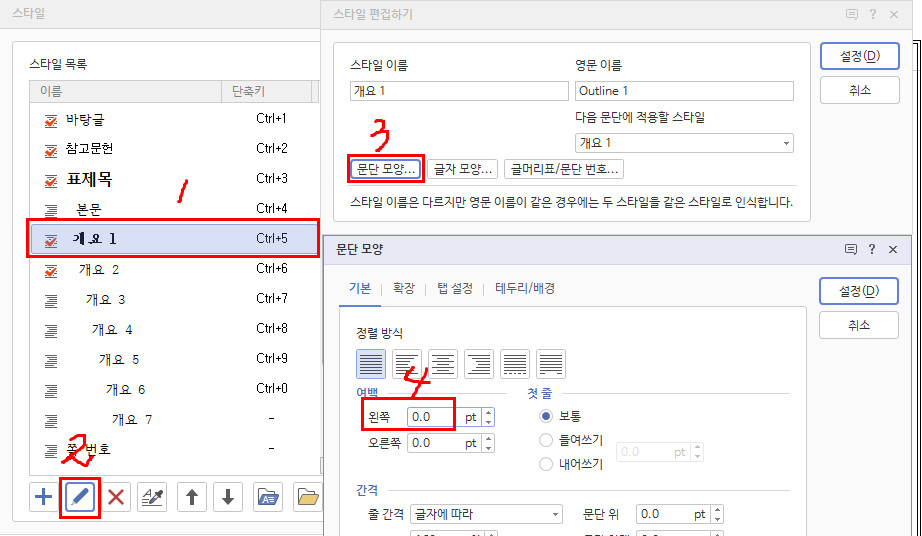Switch to the 확장 tab

click(404, 288)
